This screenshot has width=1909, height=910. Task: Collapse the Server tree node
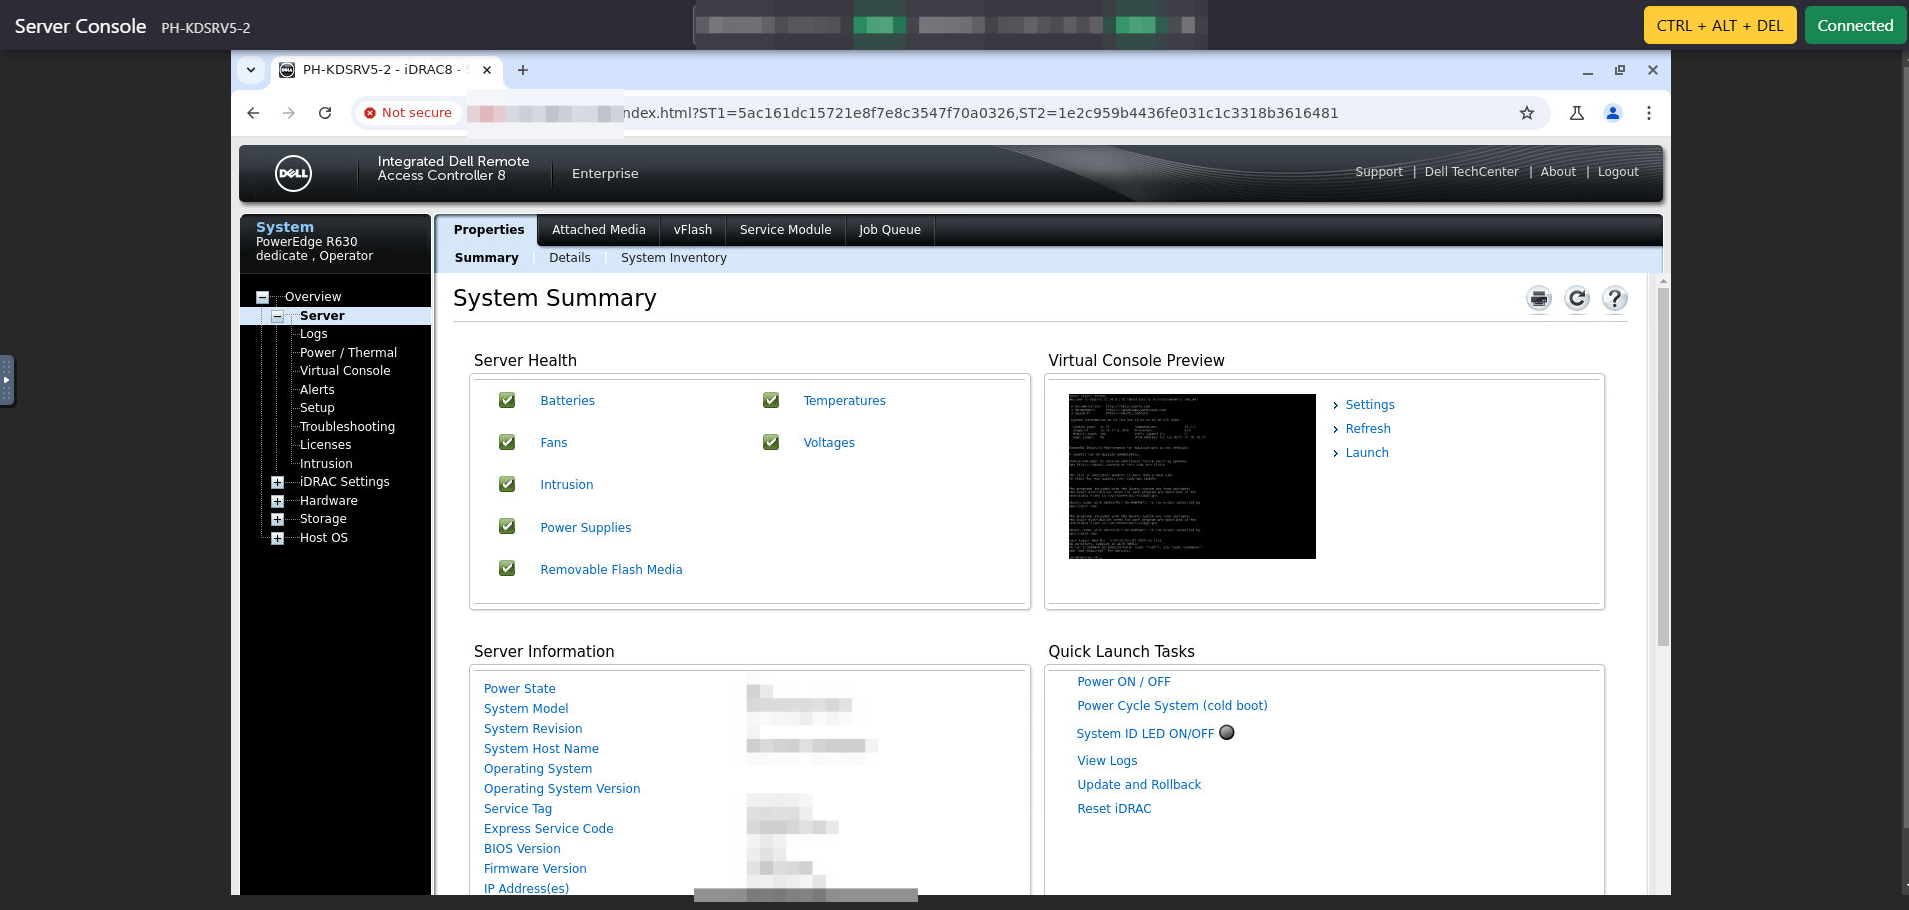(277, 316)
